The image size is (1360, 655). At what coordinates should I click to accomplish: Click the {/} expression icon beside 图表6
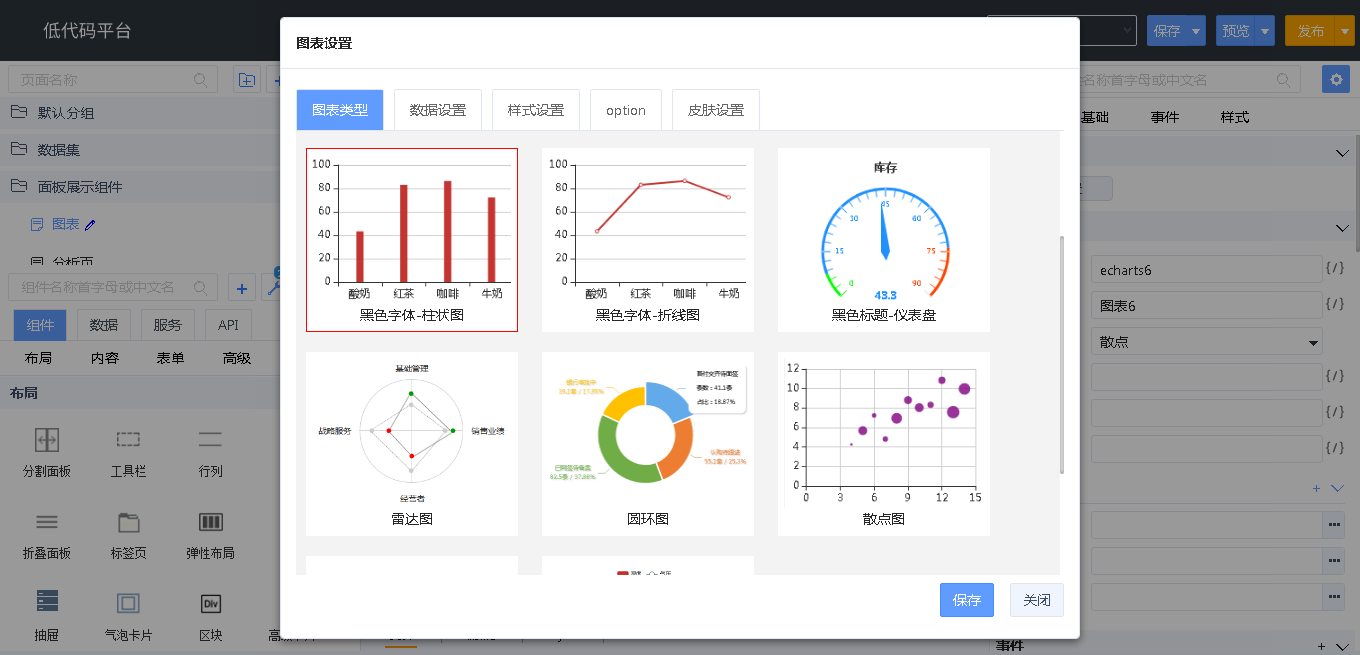[1334, 305]
